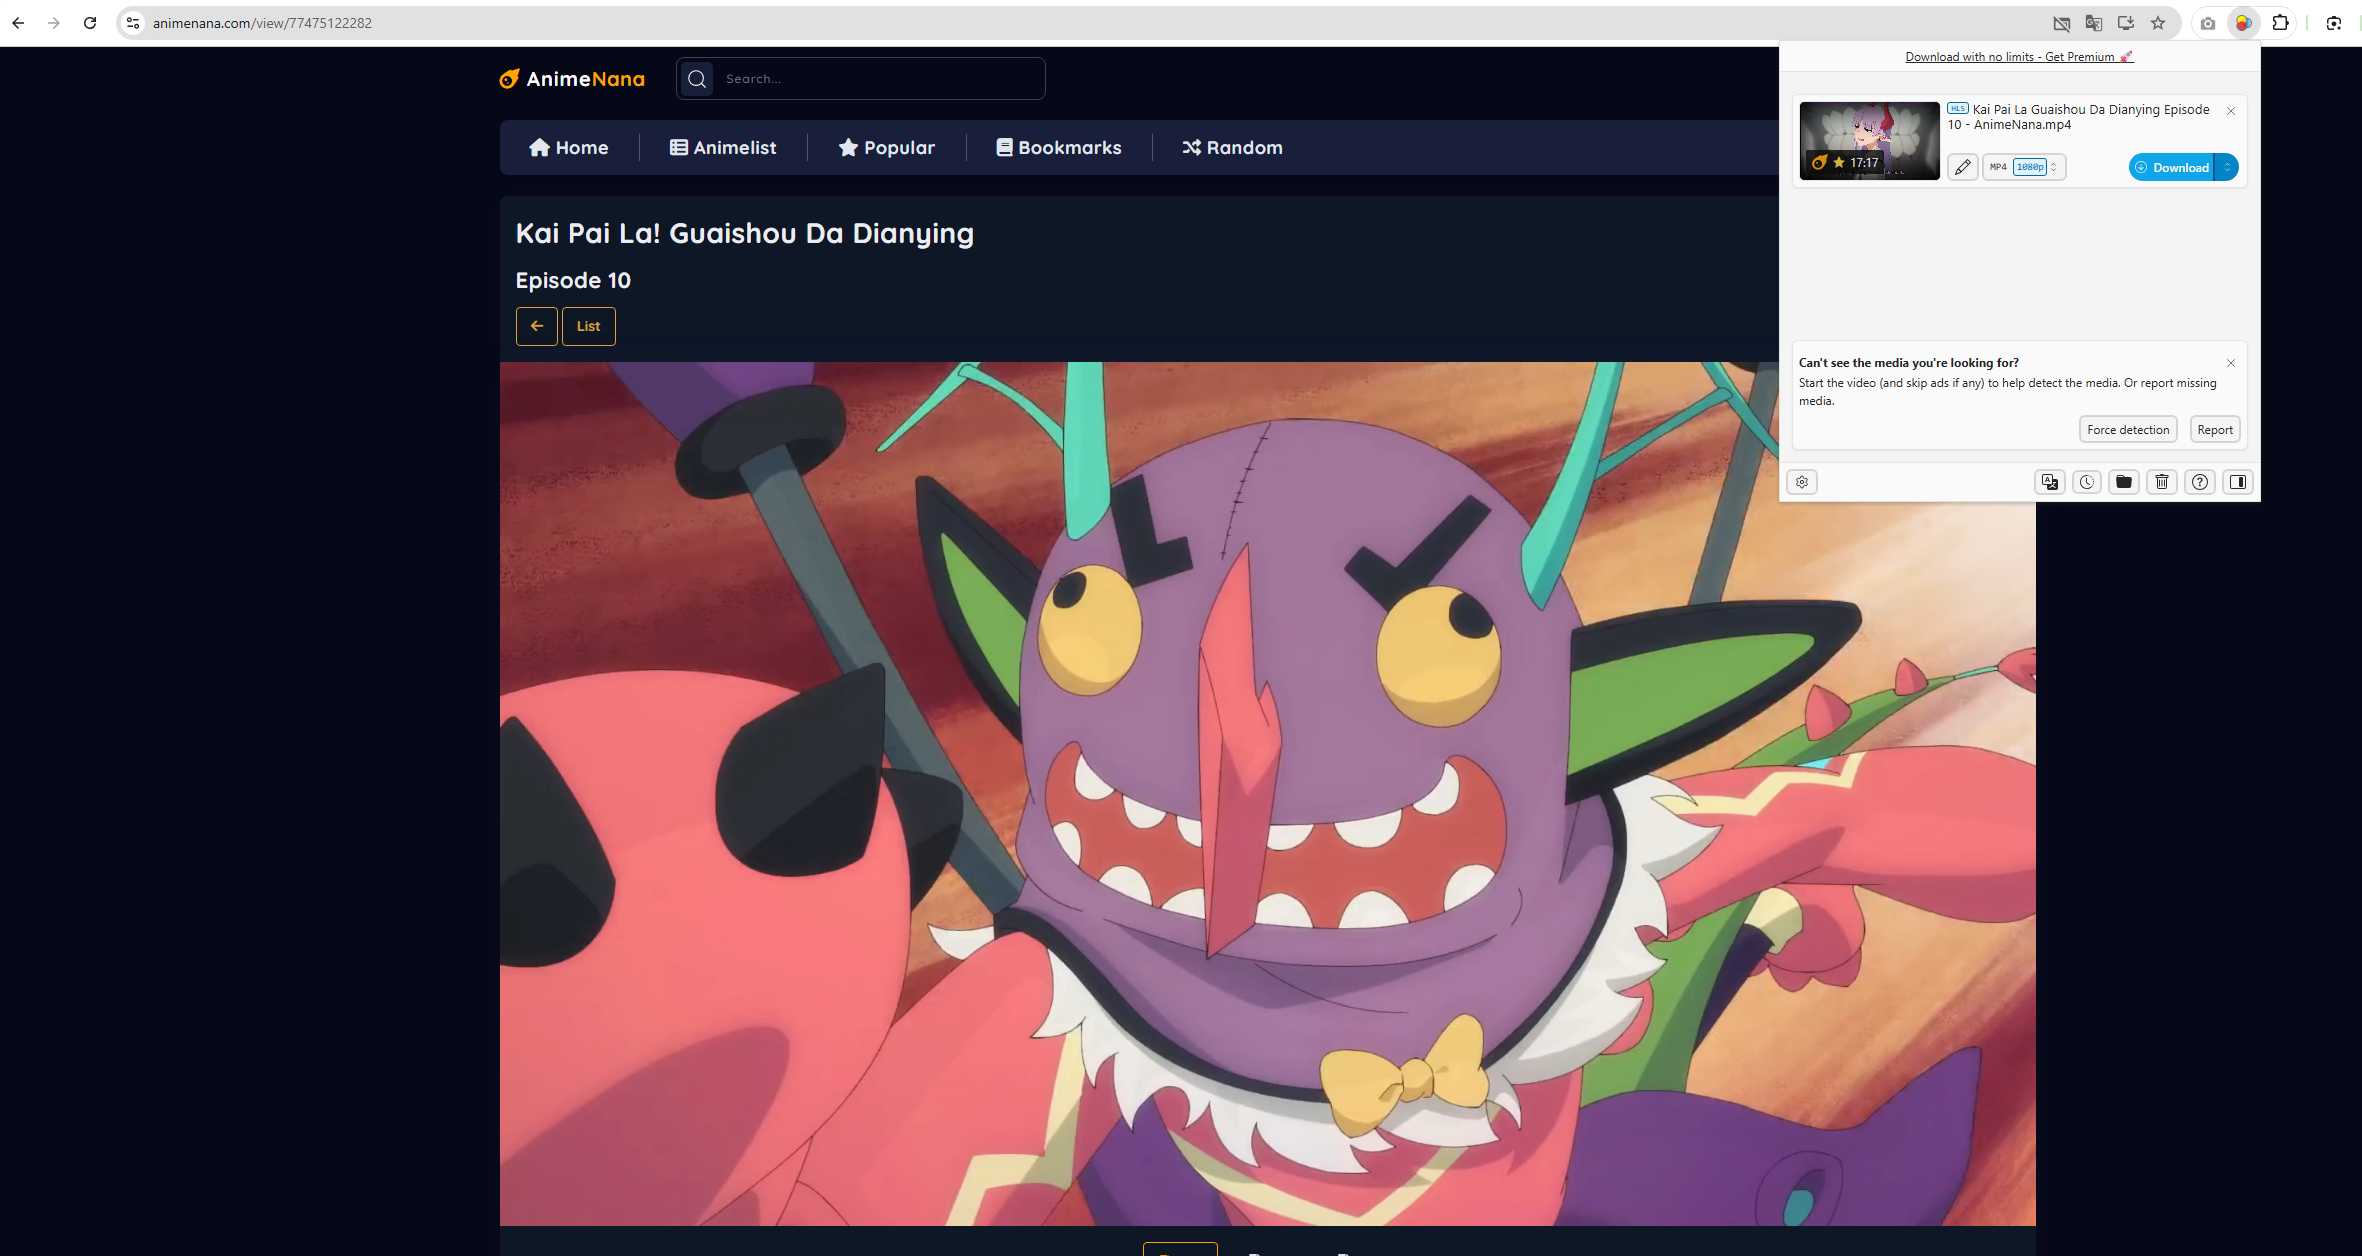Open the Extensions puzzle icon
This screenshot has width=2362, height=1256.
click(2281, 23)
